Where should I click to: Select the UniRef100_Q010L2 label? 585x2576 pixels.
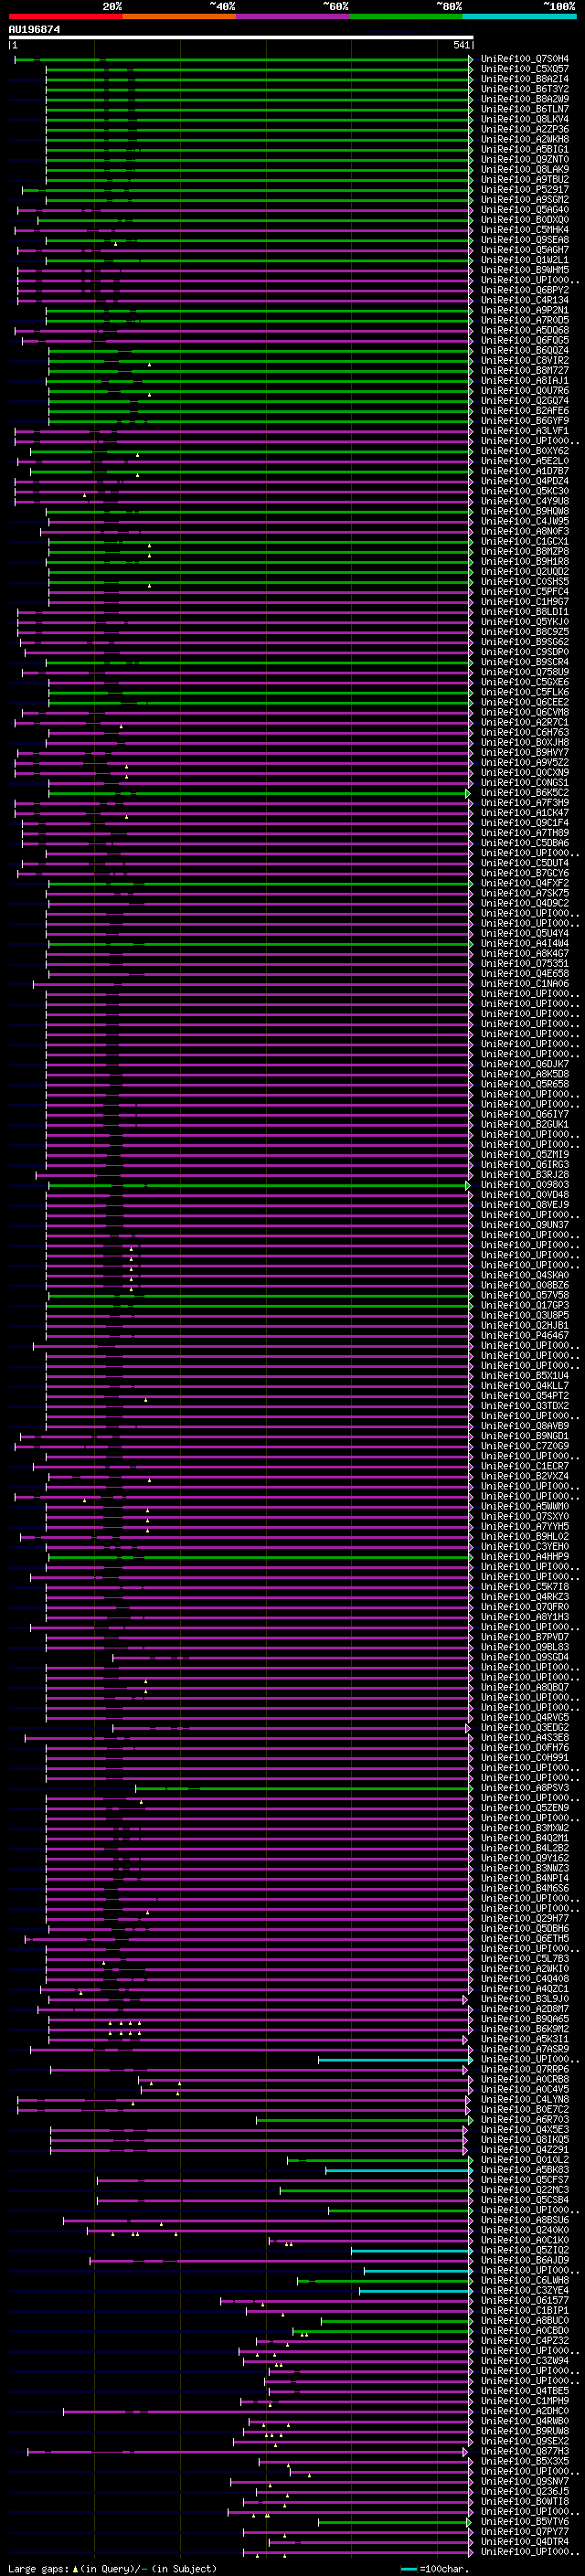click(525, 2160)
